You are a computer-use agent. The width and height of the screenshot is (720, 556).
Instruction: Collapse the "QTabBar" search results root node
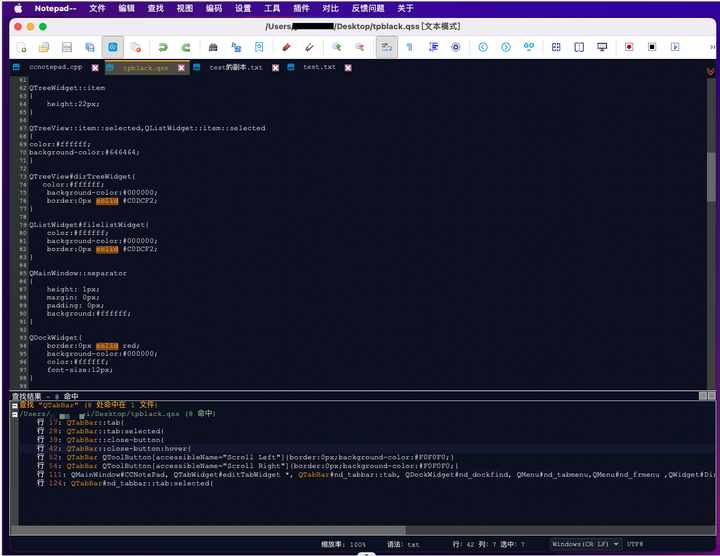pyautogui.click(x=14, y=405)
